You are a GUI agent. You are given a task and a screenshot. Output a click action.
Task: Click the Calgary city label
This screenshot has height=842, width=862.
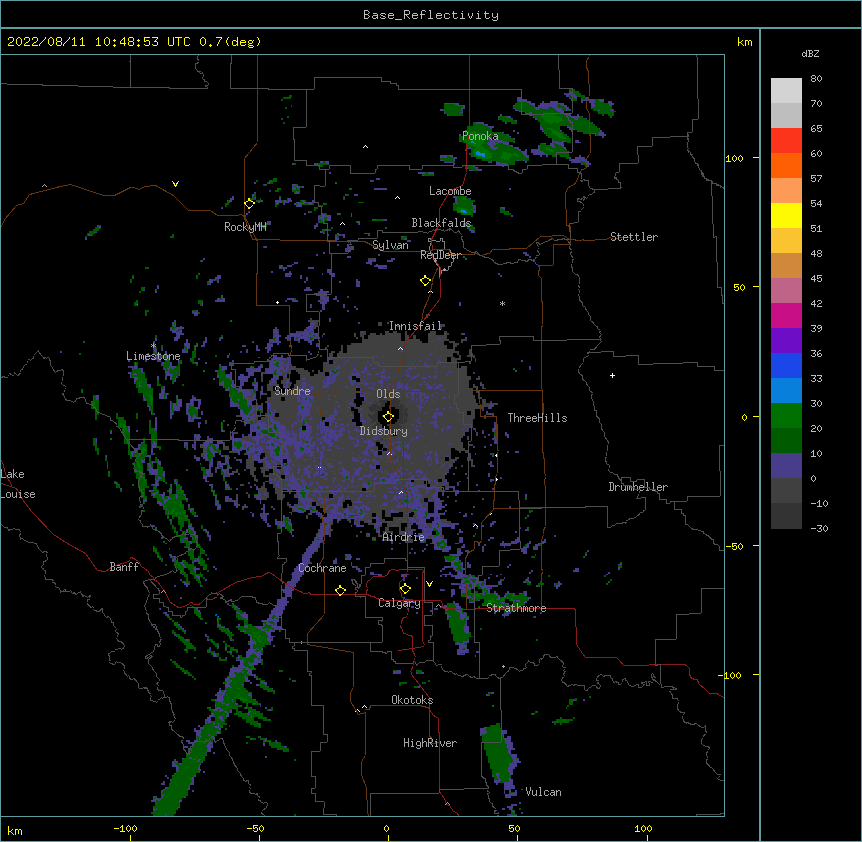pyautogui.click(x=400, y=603)
